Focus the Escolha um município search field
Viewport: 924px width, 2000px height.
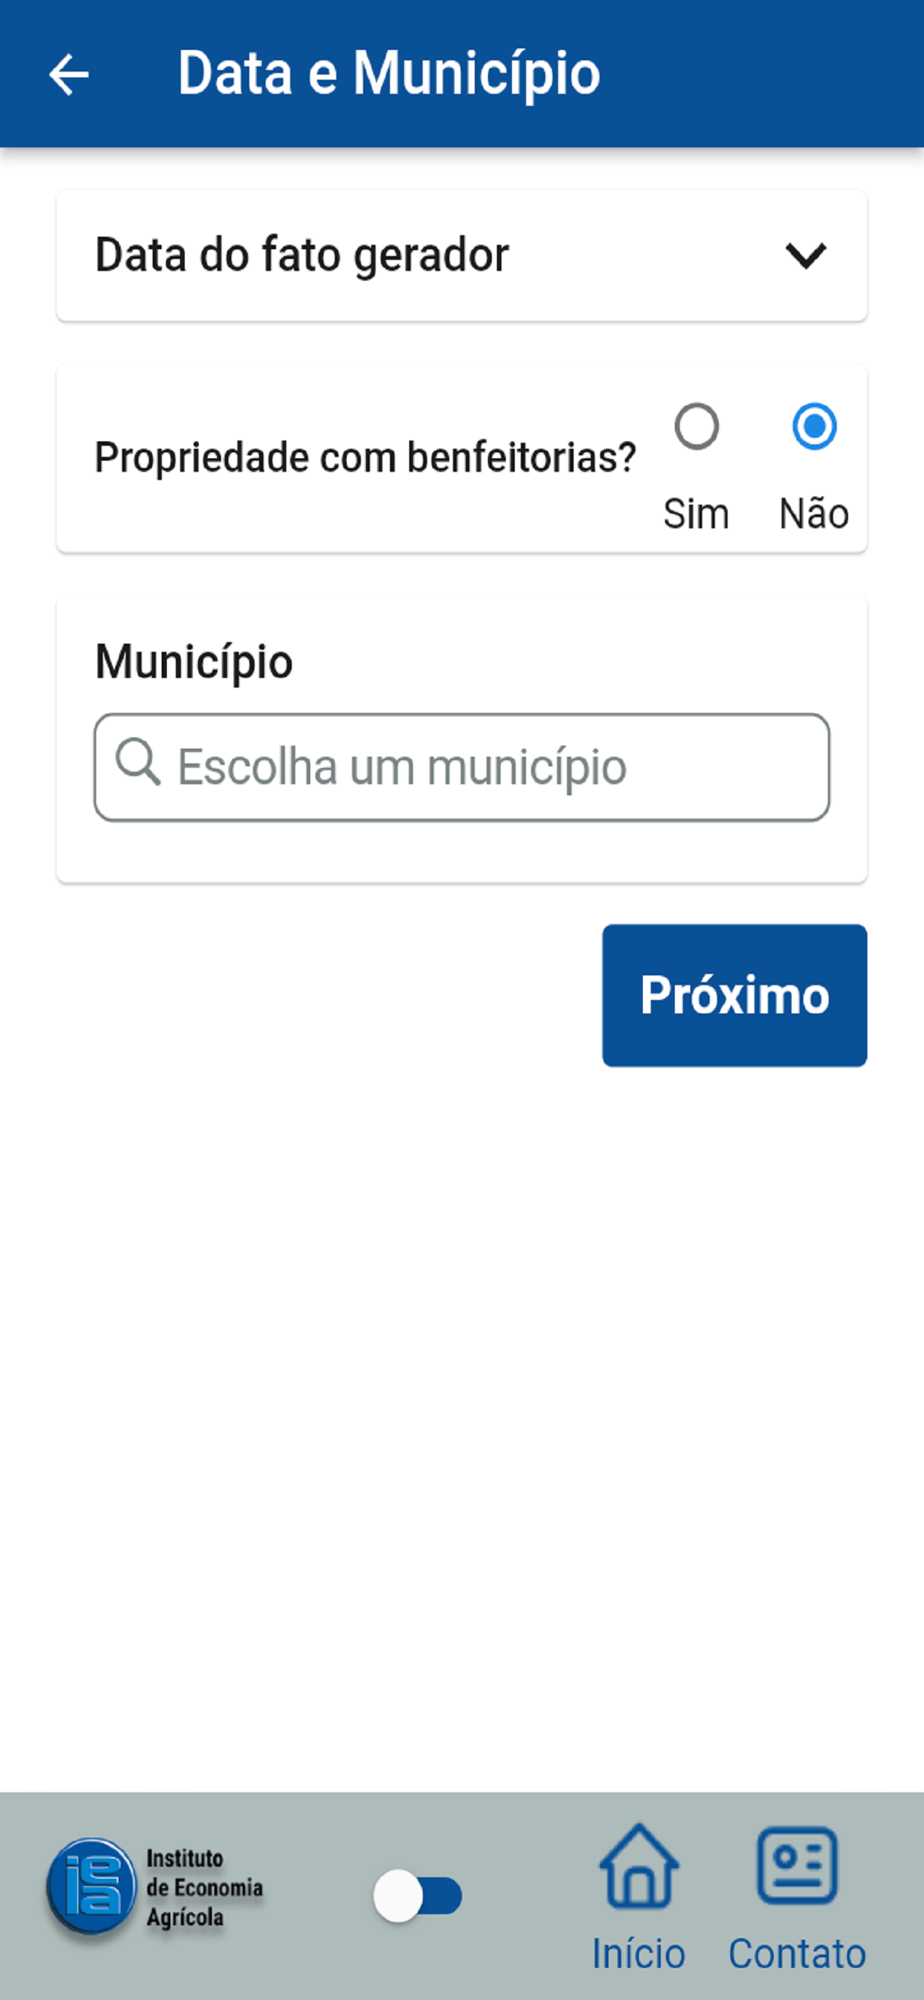click(462, 768)
